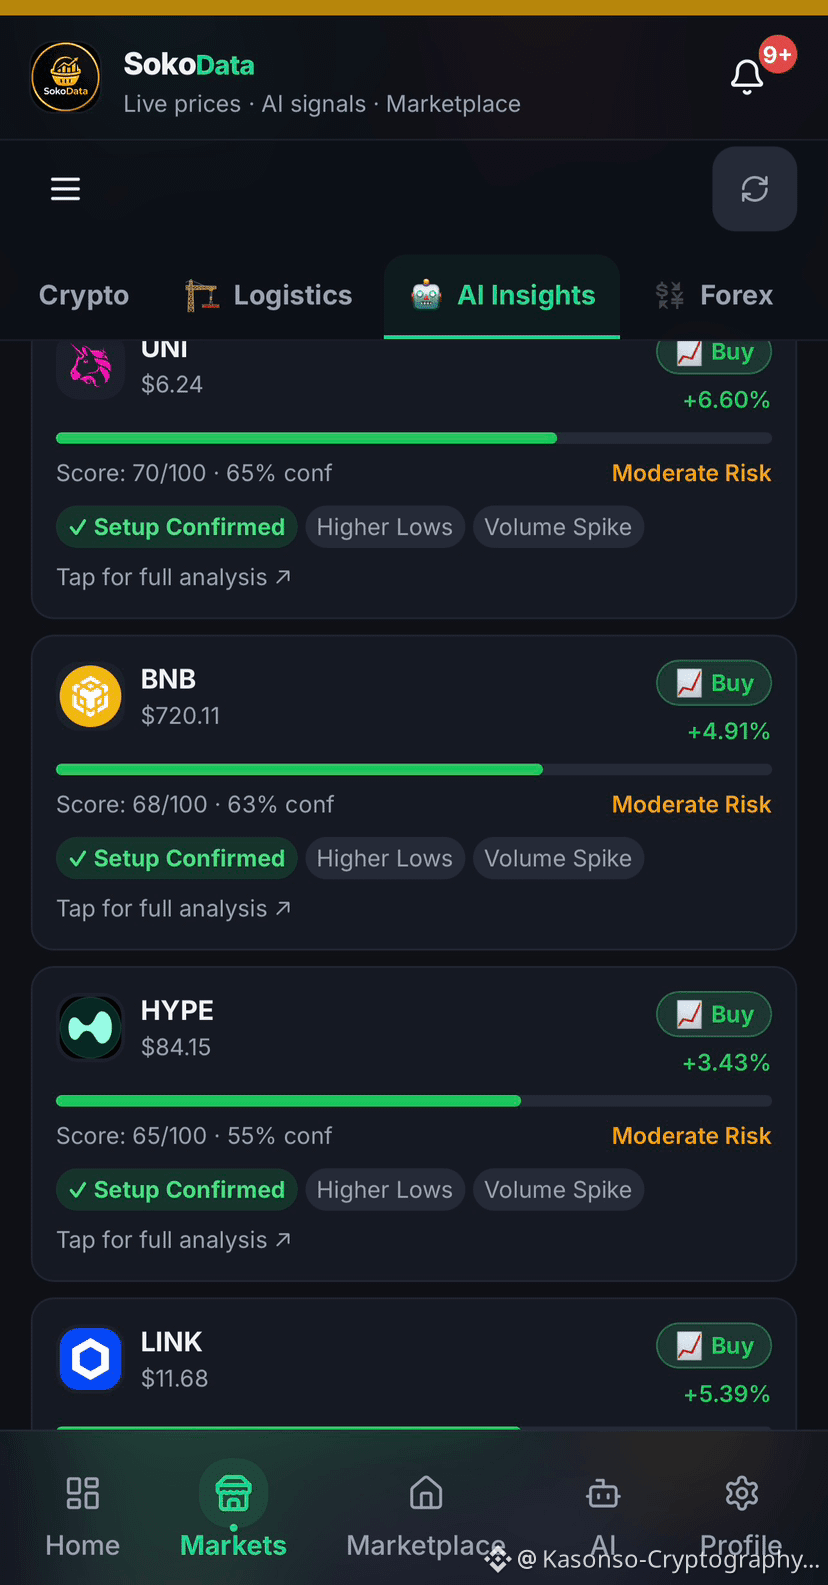Switch to the Logistics tab
The height and width of the screenshot is (1585, 828).
point(269,296)
